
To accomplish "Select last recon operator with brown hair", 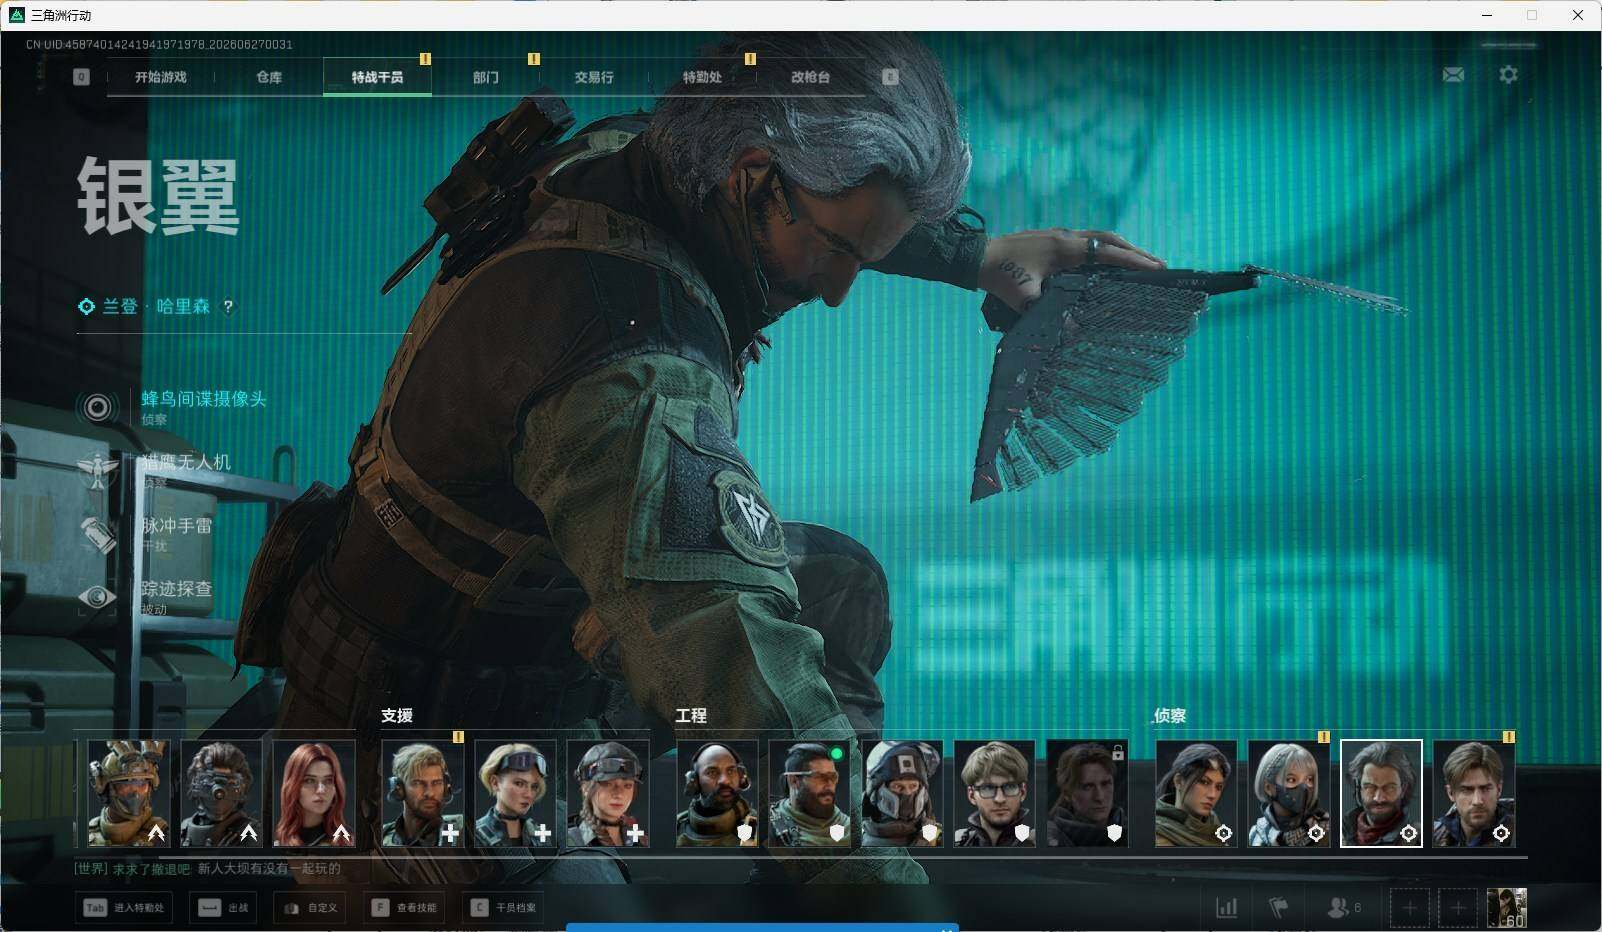I will coord(1474,793).
